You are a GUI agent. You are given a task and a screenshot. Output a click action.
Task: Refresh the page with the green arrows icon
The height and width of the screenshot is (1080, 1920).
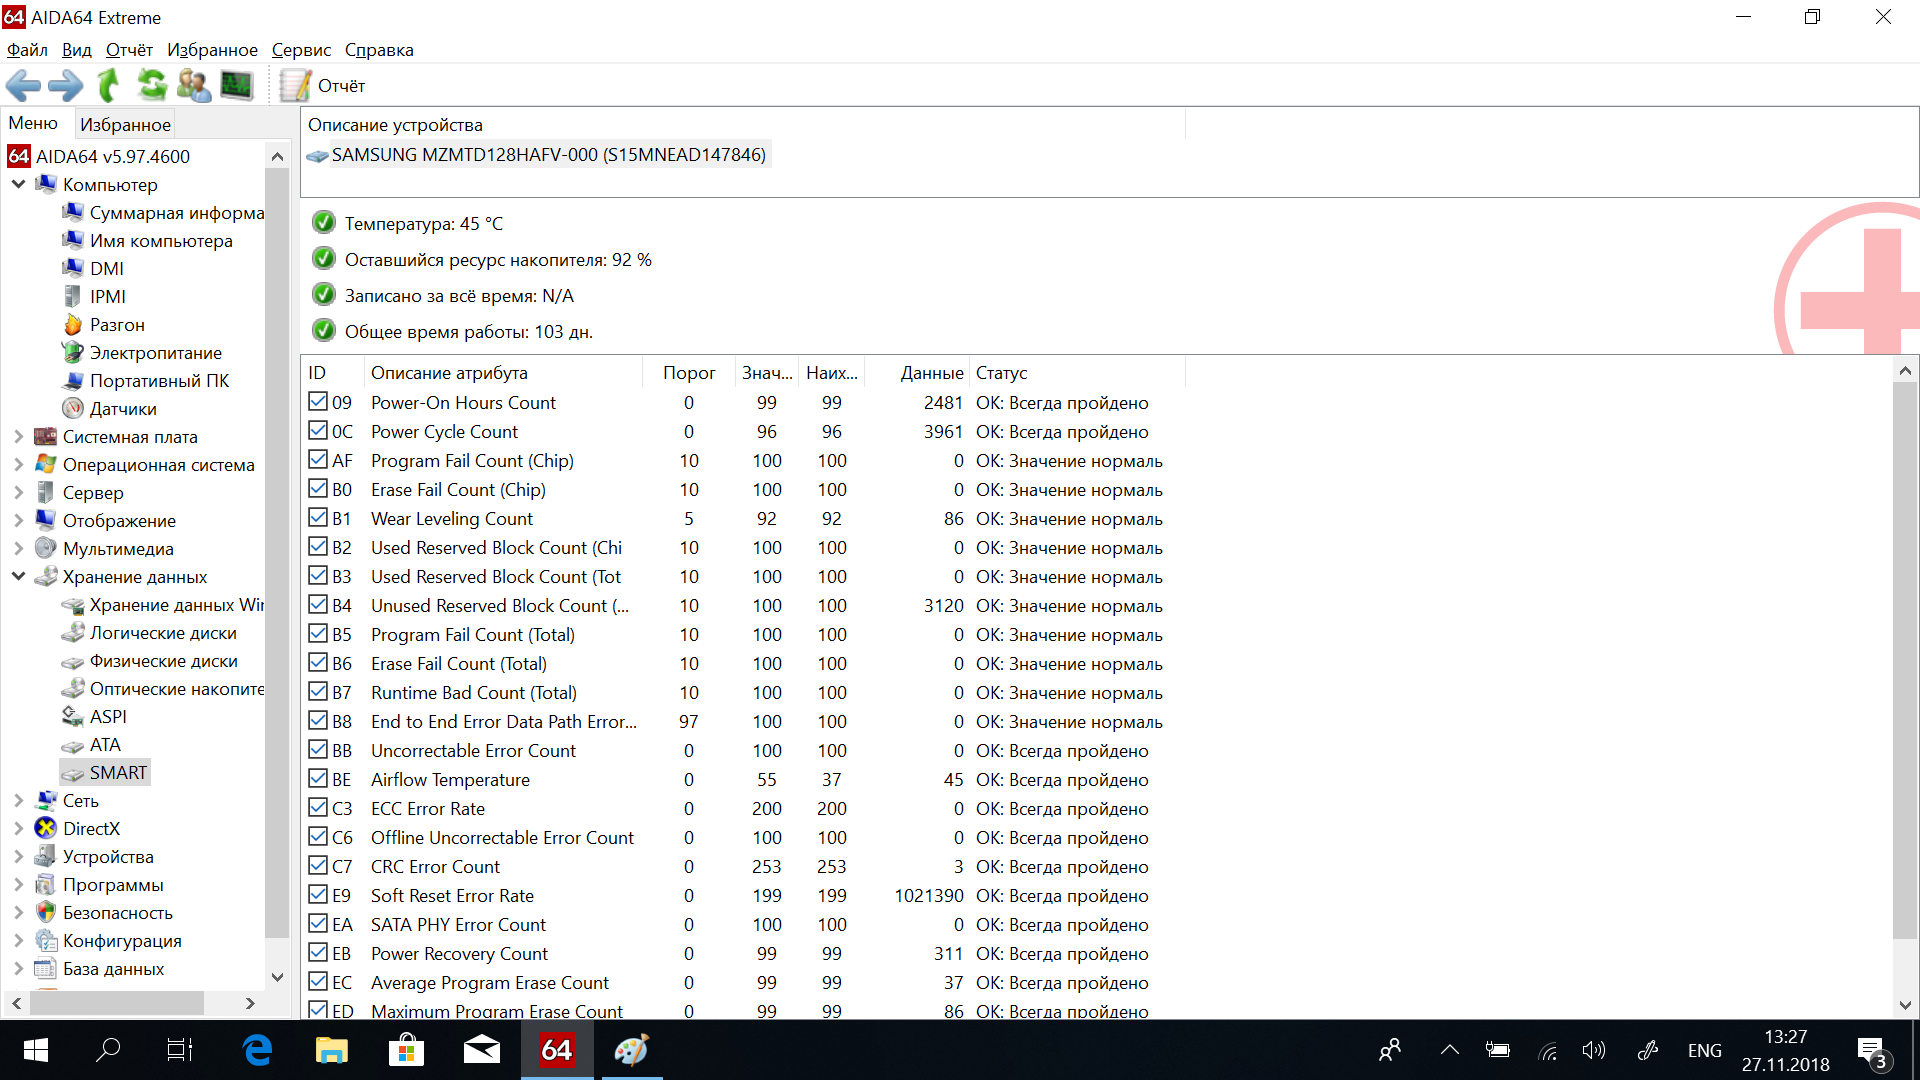pos(152,86)
